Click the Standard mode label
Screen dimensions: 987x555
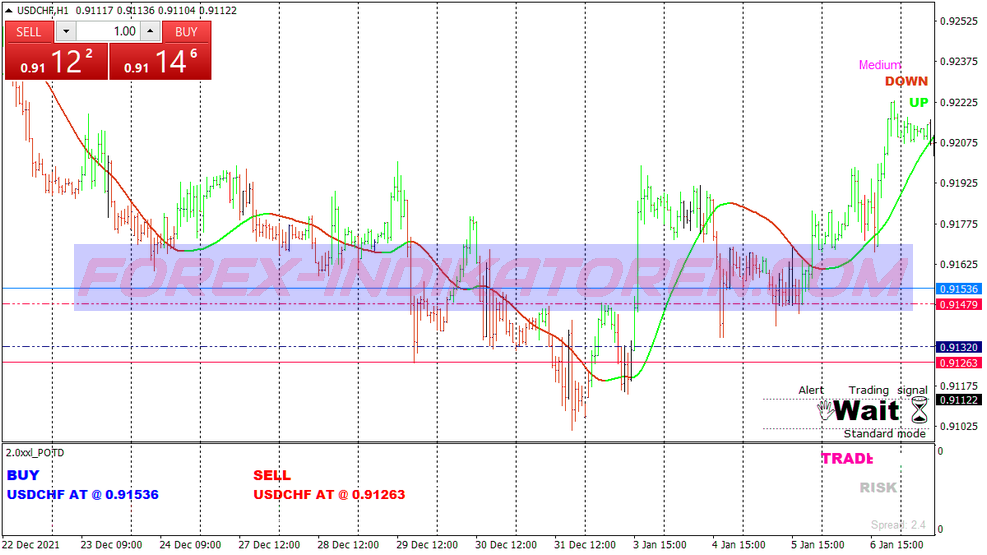pyautogui.click(x=884, y=434)
